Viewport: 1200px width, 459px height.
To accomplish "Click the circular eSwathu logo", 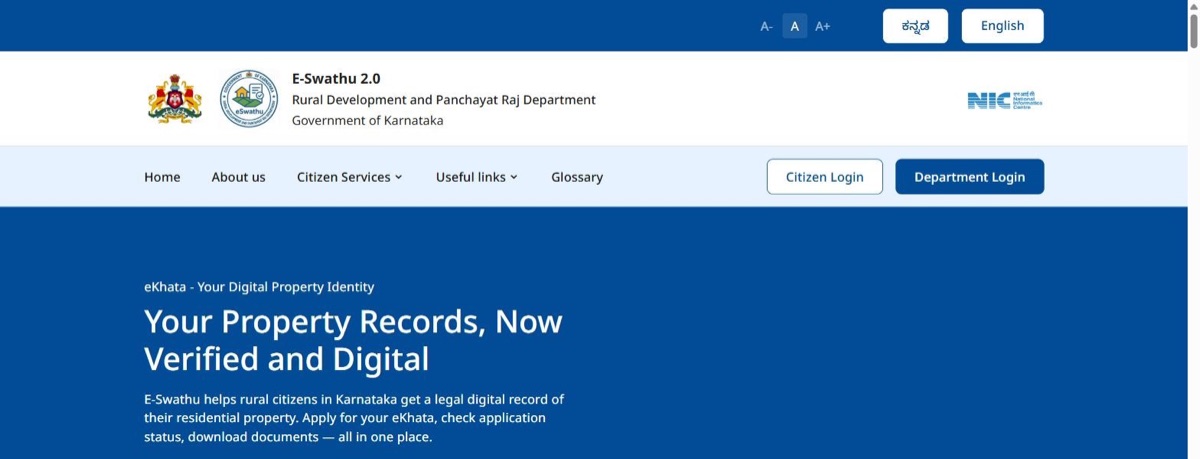I will point(248,98).
